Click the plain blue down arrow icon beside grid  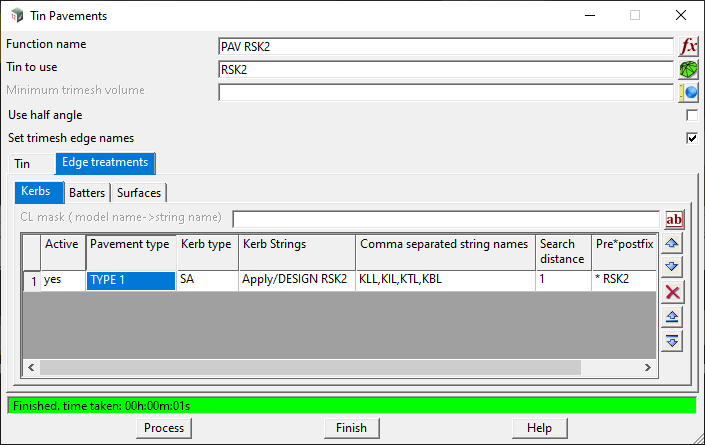click(x=672, y=267)
